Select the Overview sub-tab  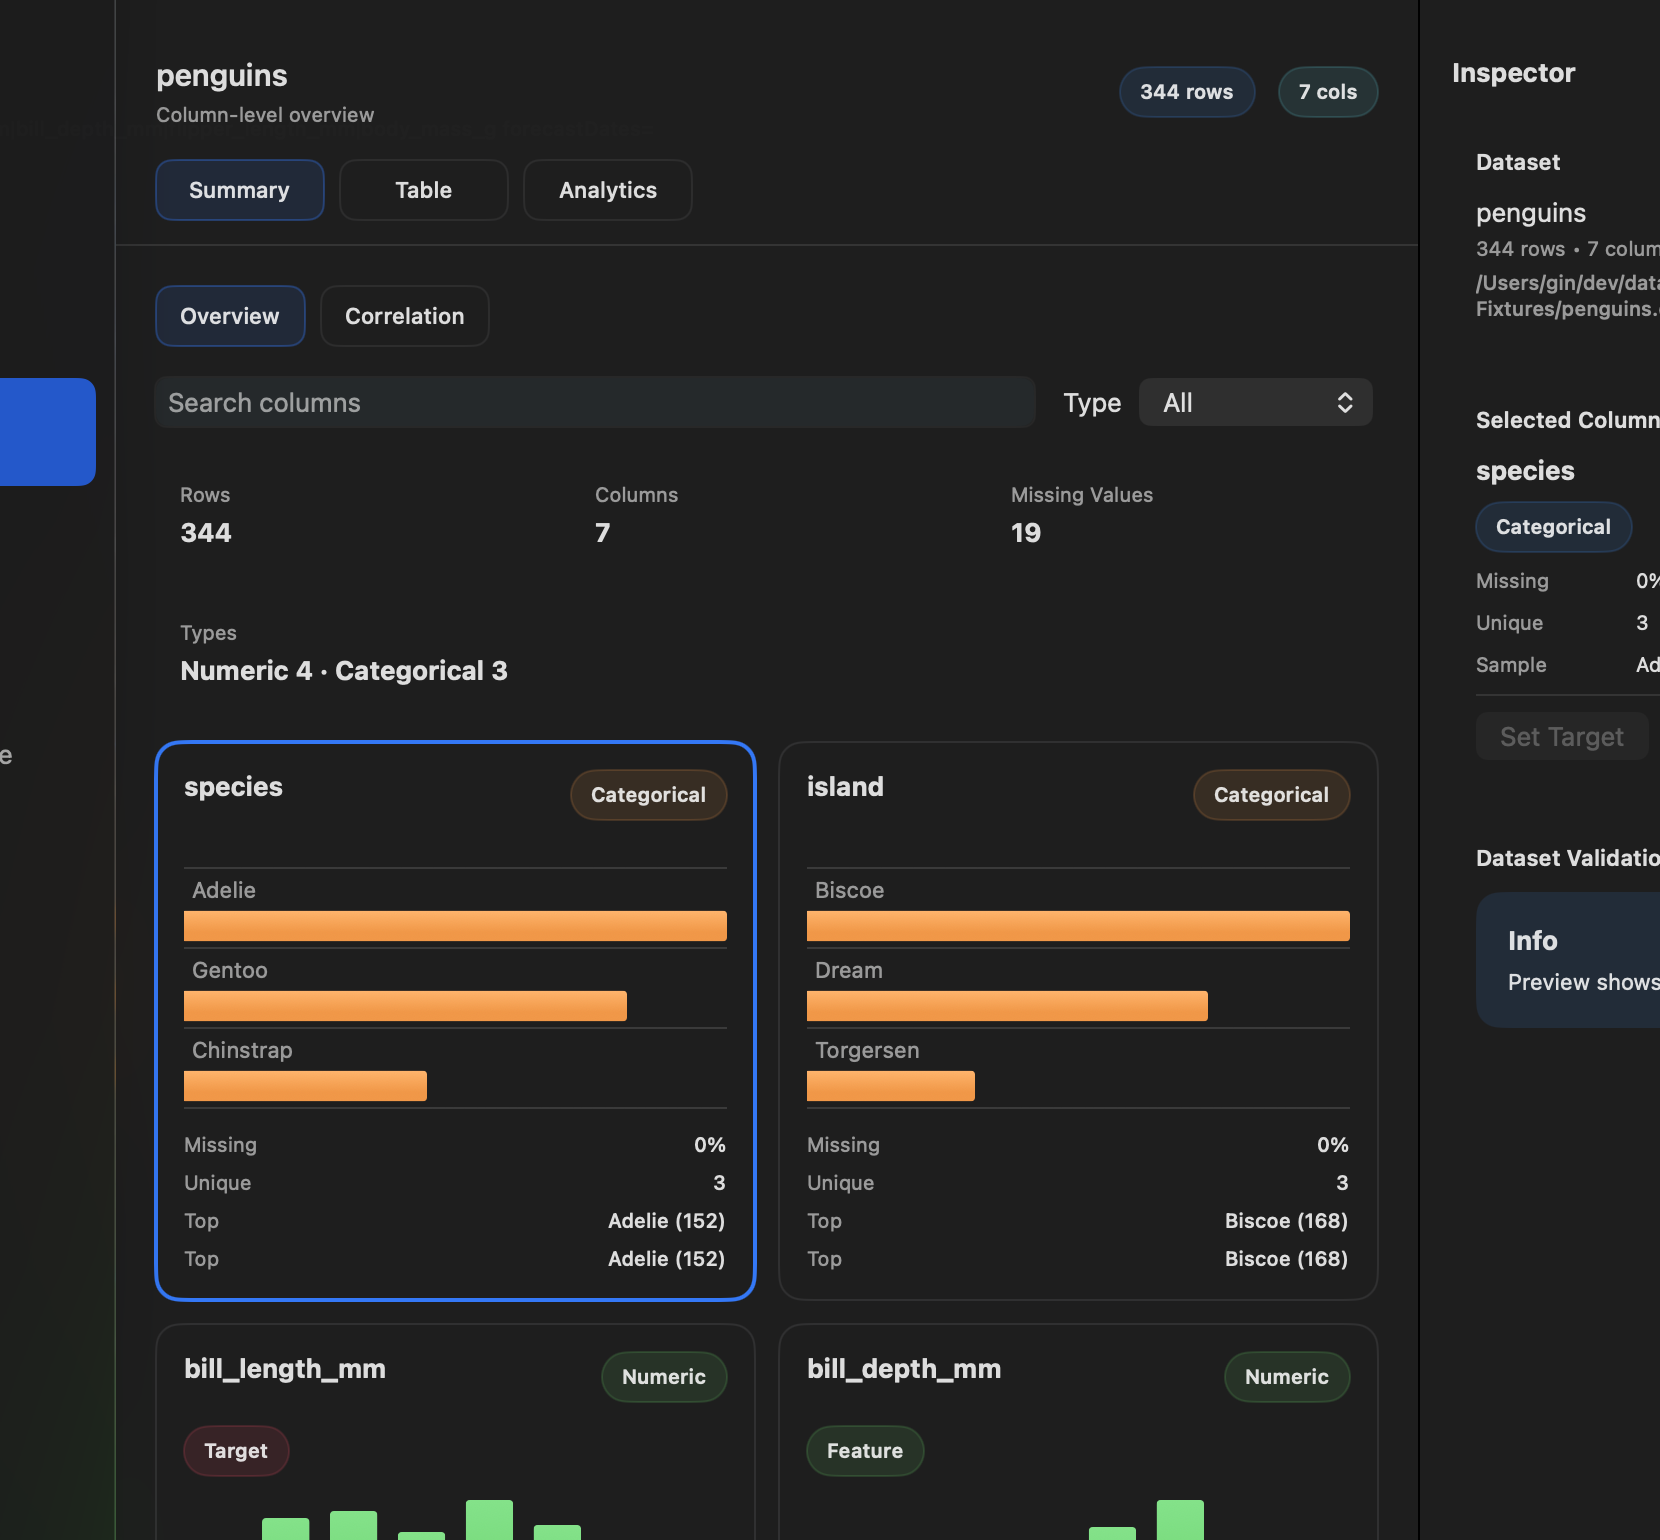pyautogui.click(x=230, y=316)
